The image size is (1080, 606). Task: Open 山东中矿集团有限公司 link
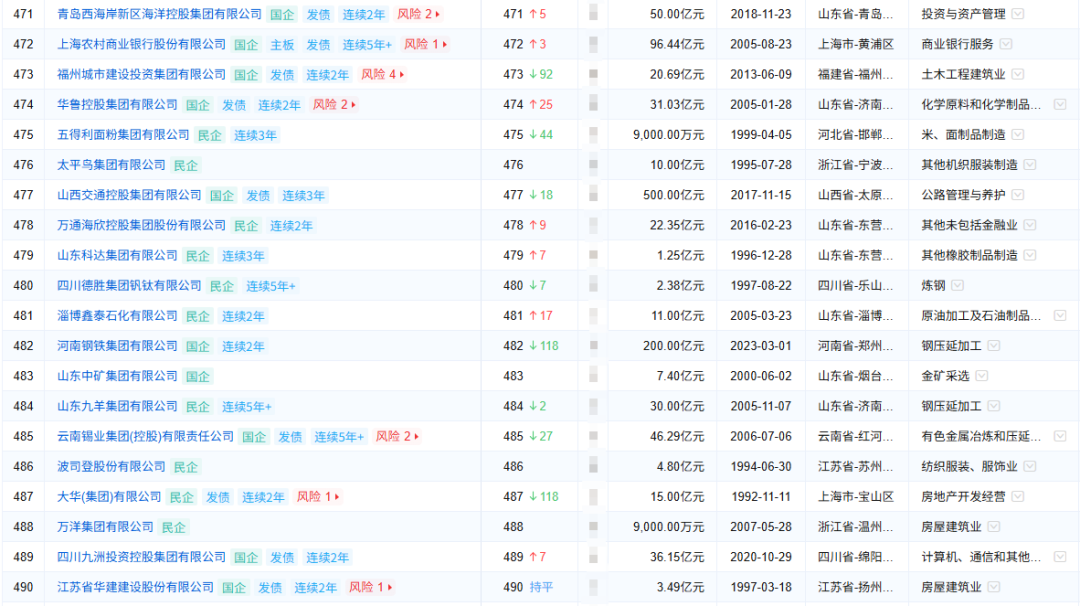117,376
